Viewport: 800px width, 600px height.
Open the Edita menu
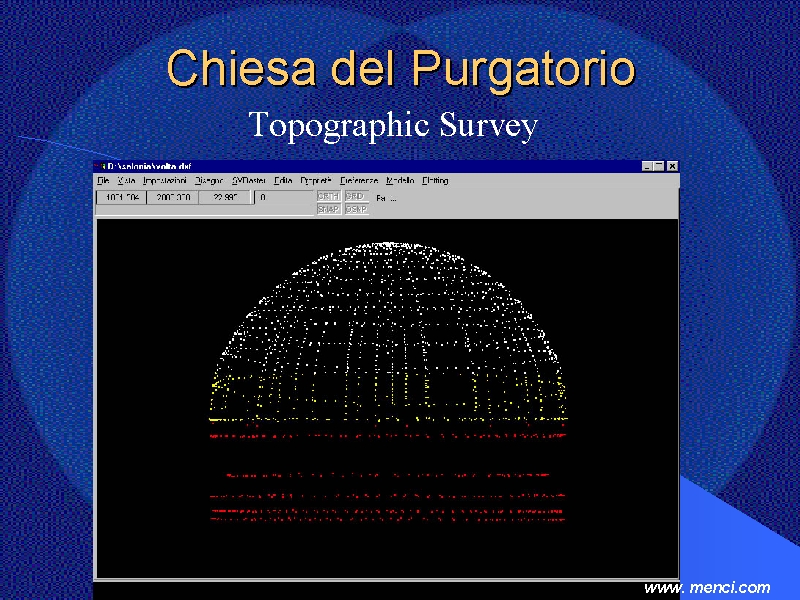coord(283,181)
